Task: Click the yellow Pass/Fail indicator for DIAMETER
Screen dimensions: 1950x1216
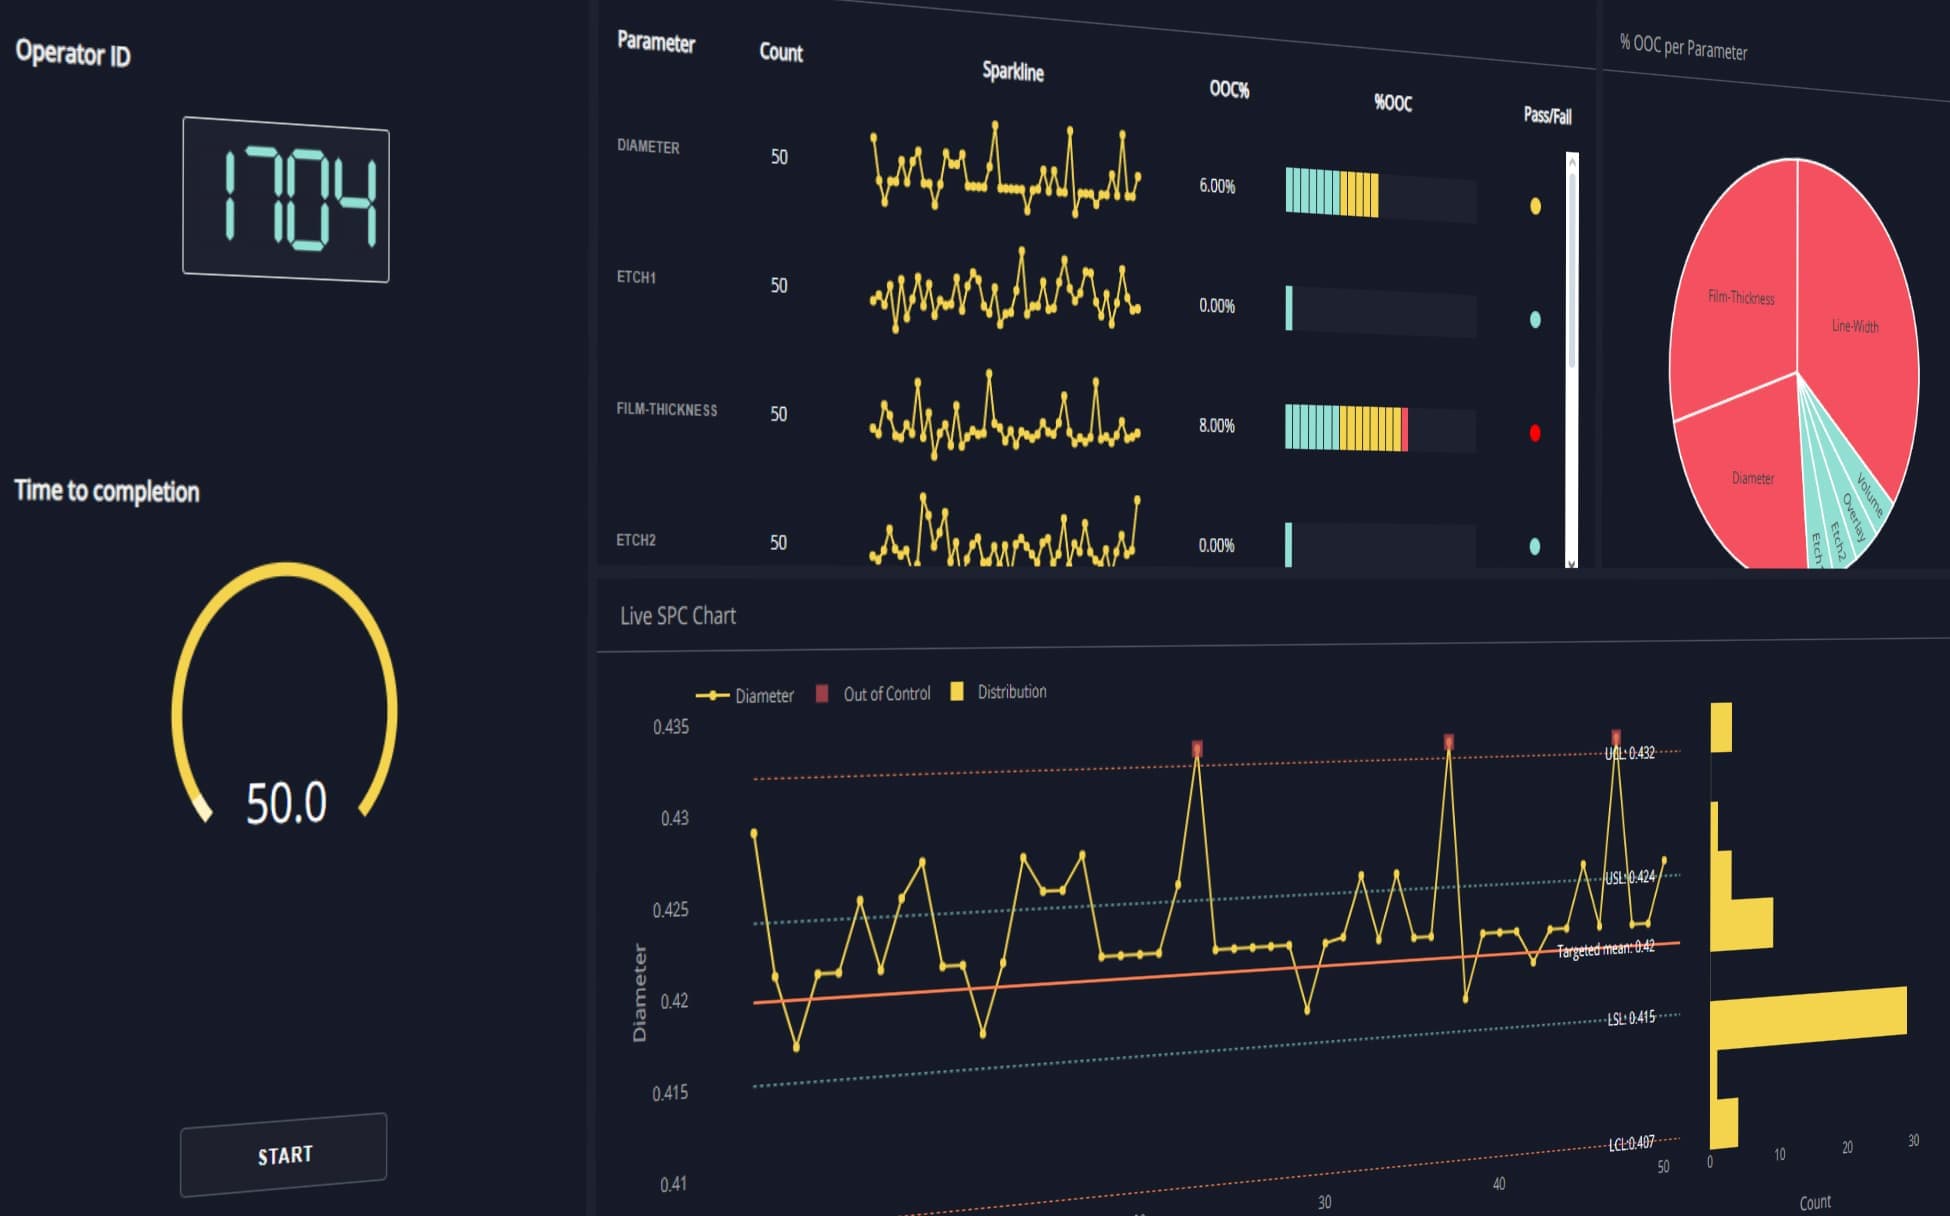Action: (1535, 206)
